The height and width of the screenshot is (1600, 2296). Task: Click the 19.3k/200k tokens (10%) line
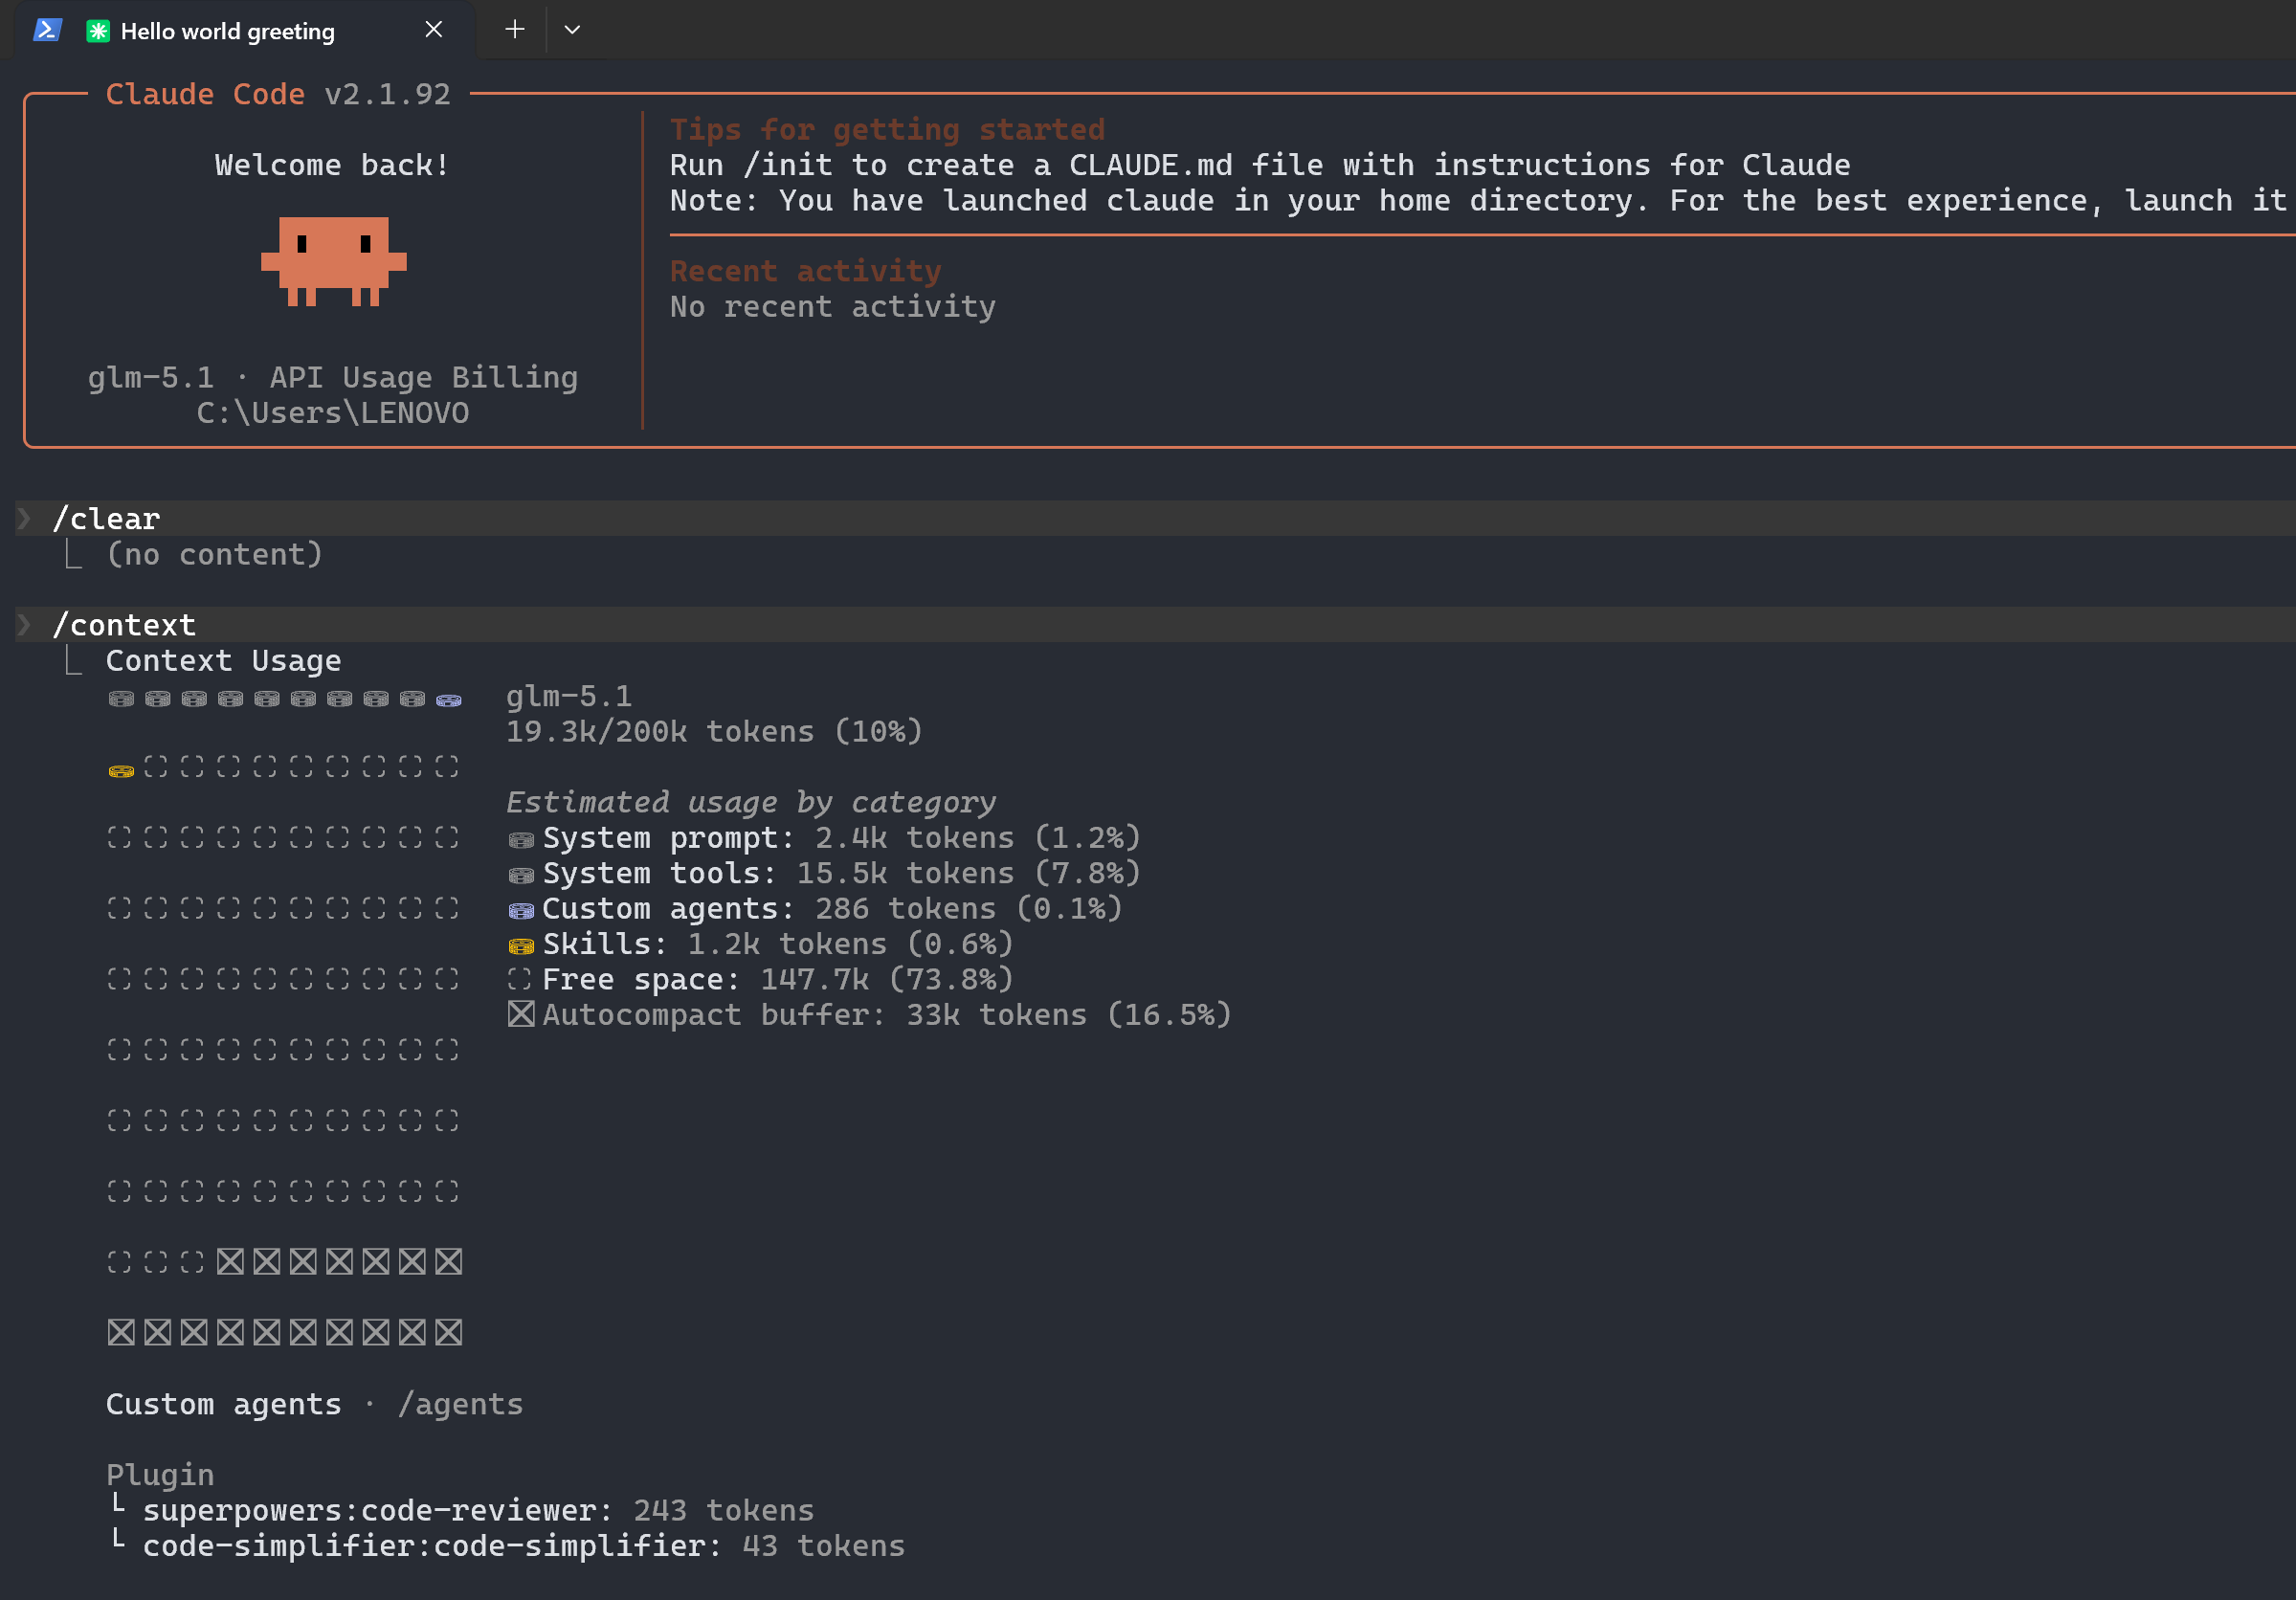pyautogui.click(x=714, y=731)
